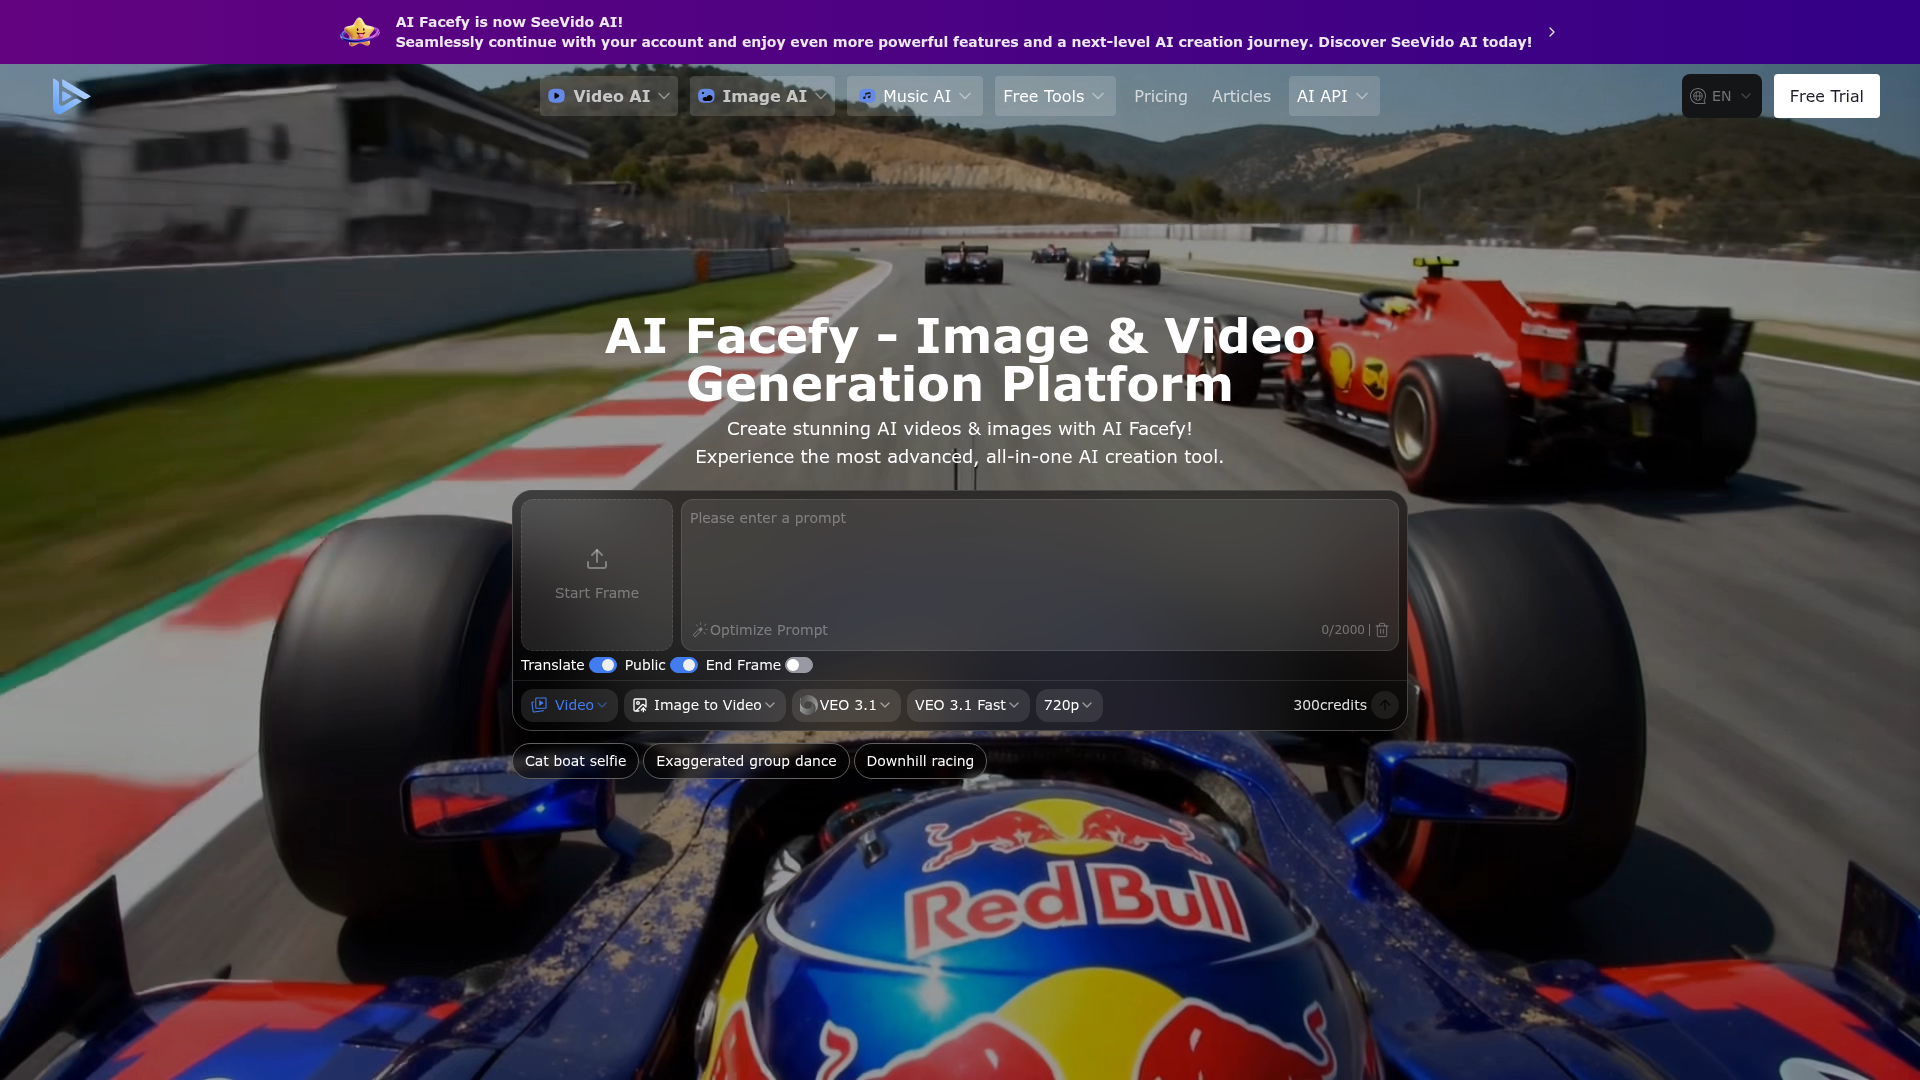Click the star mascot icon in banner
The image size is (1920, 1080).
pos(359,32)
